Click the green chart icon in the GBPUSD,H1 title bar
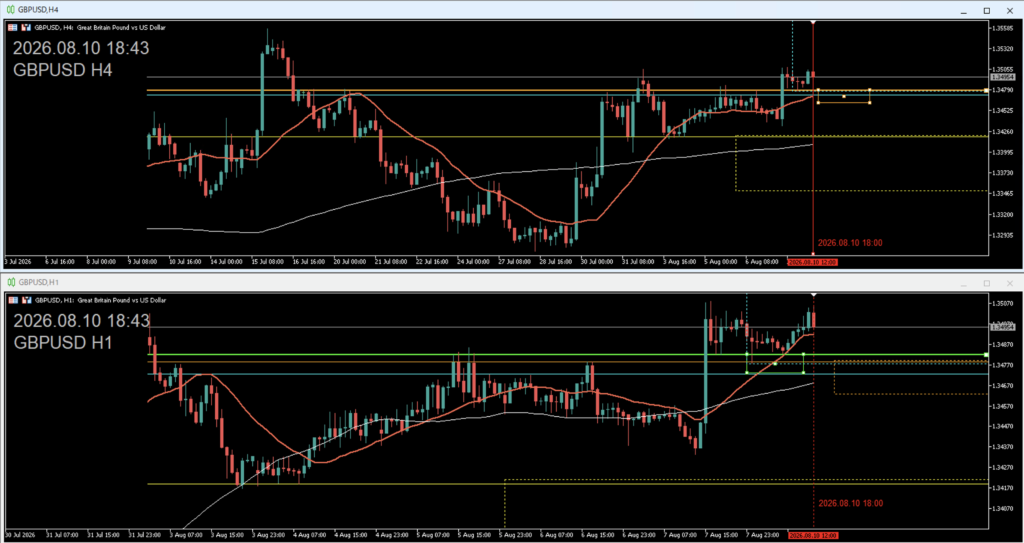Image resolution: width=1024 pixels, height=543 pixels. click(x=11, y=283)
